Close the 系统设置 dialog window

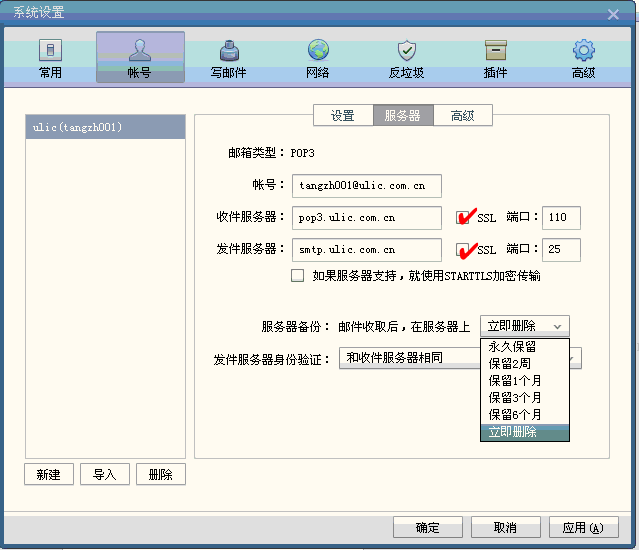[613, 12]
